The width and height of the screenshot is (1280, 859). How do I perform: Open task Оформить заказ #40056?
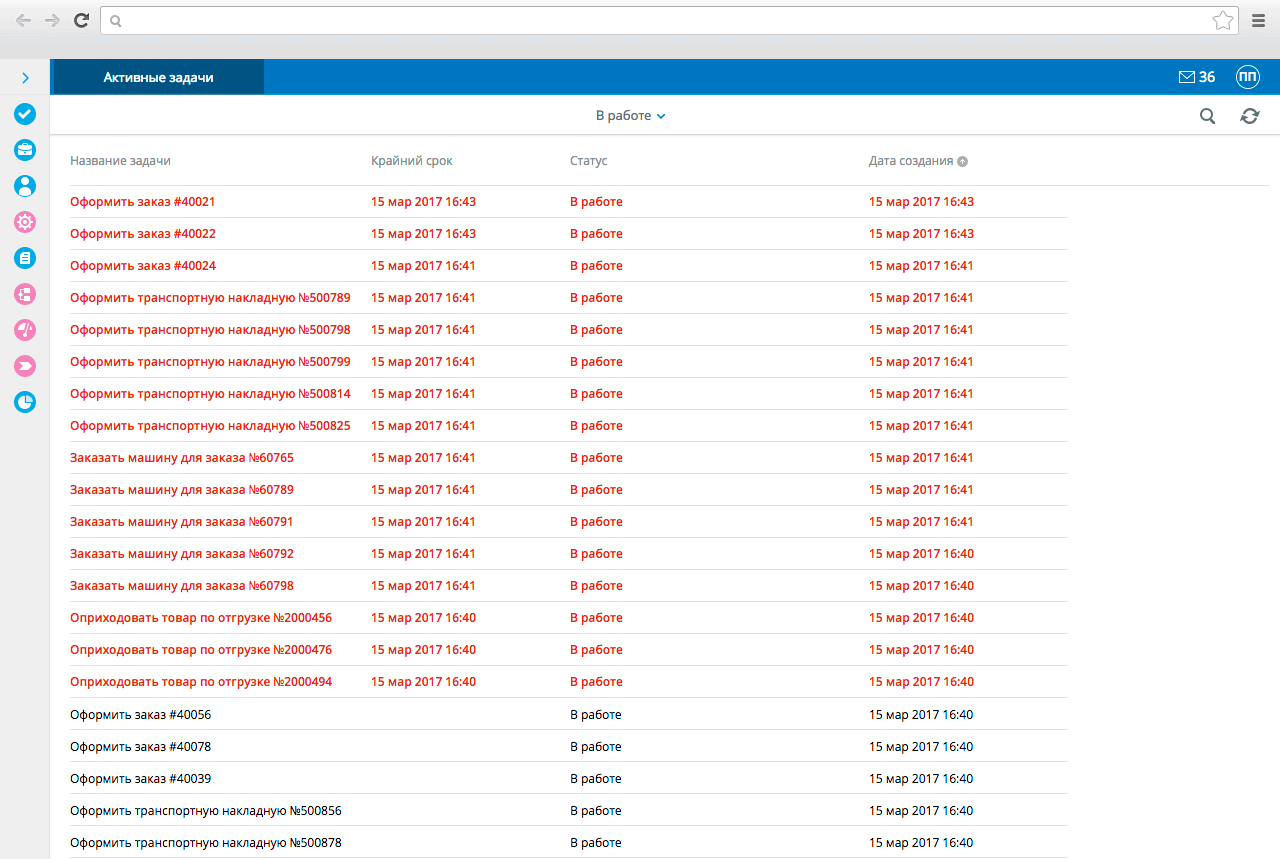point(140,715)
